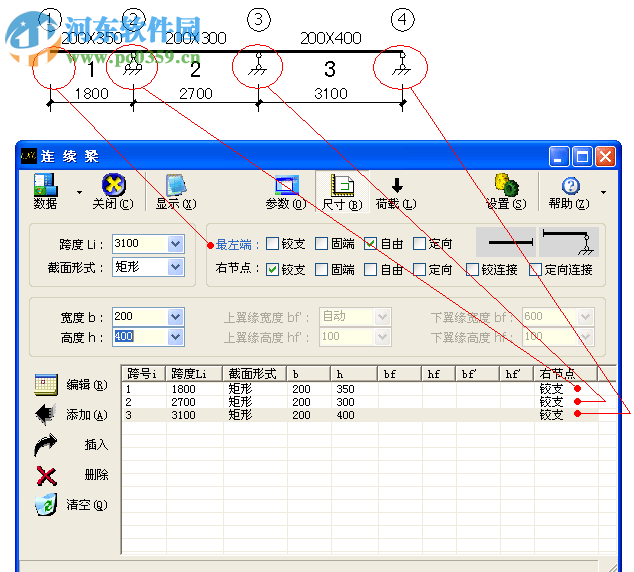Check 铰支 for 最左端
The image size is (634, 572).
point(273,244)
